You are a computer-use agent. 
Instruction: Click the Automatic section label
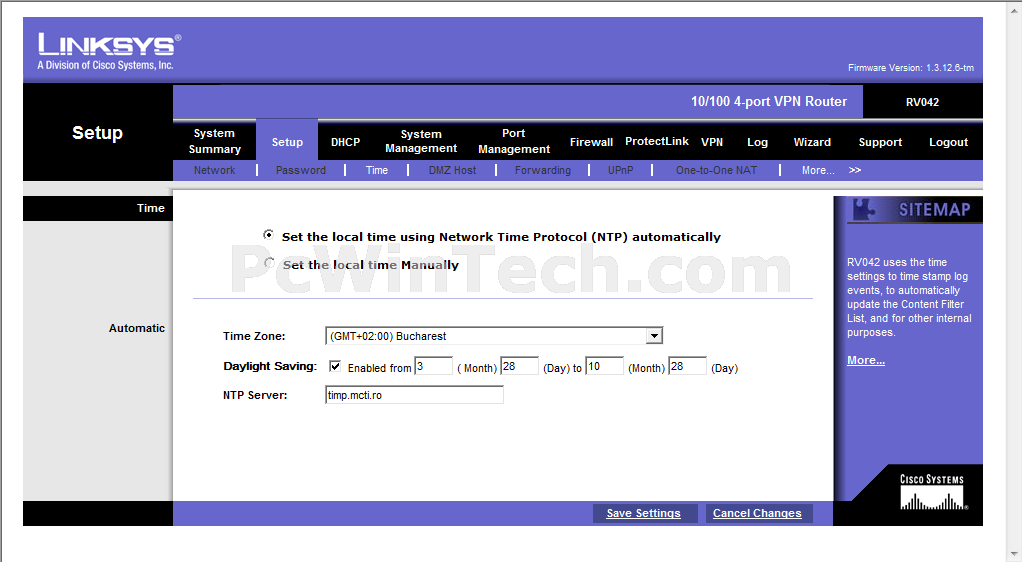(x=137, y=328)
